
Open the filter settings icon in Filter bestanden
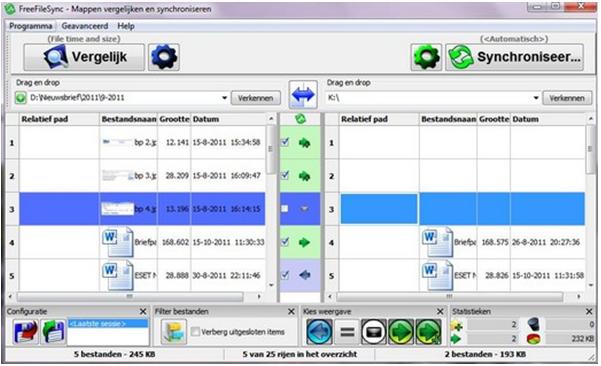pyautogui.click(x=174, y=332)
